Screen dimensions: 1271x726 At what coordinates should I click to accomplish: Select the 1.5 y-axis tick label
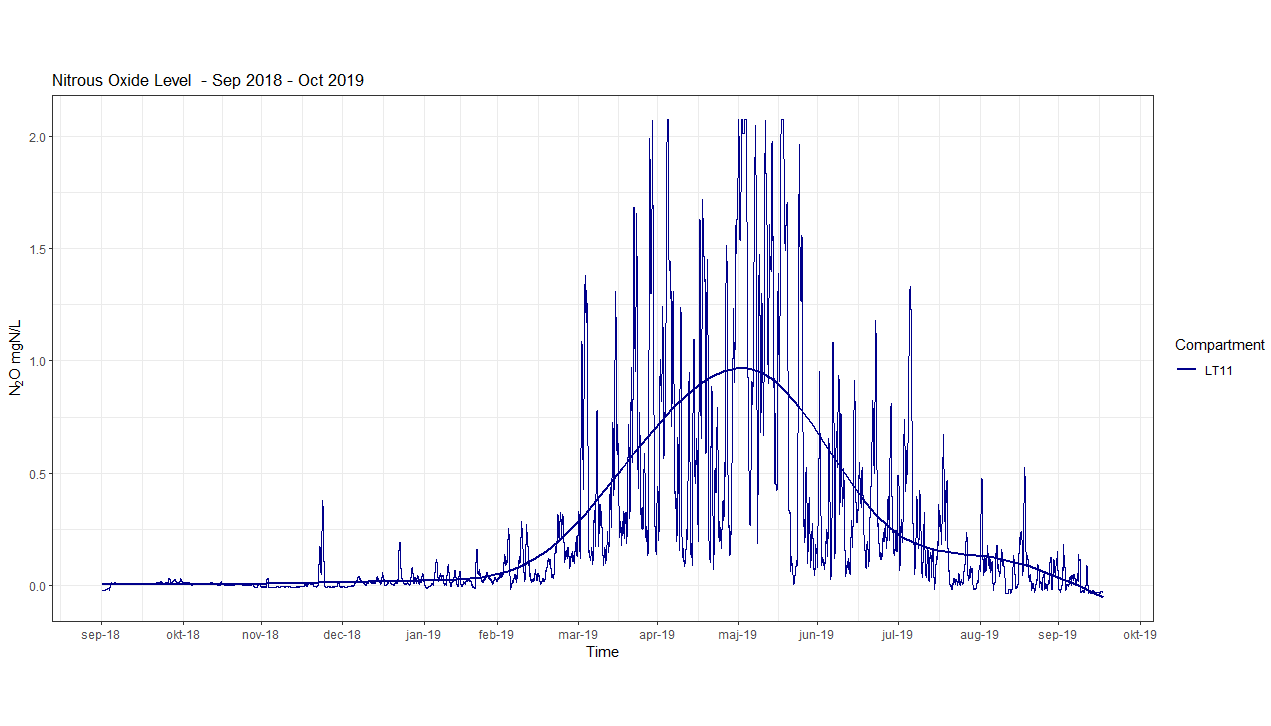pos(39,249)
